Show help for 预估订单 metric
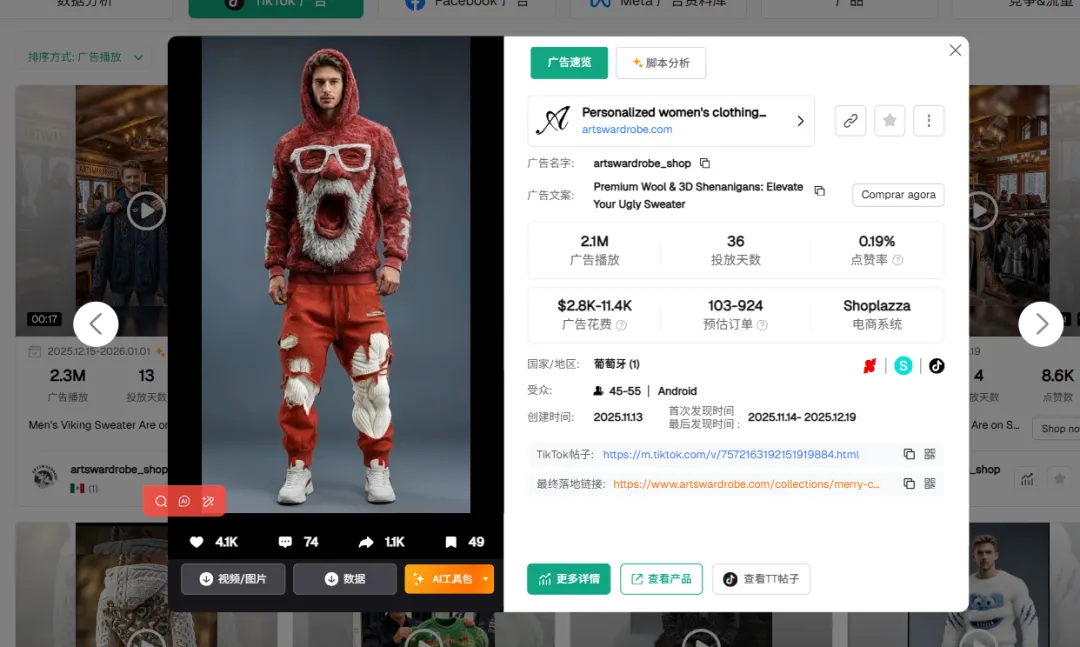Viewport: 1080px width, 647px height. [762, 325]
